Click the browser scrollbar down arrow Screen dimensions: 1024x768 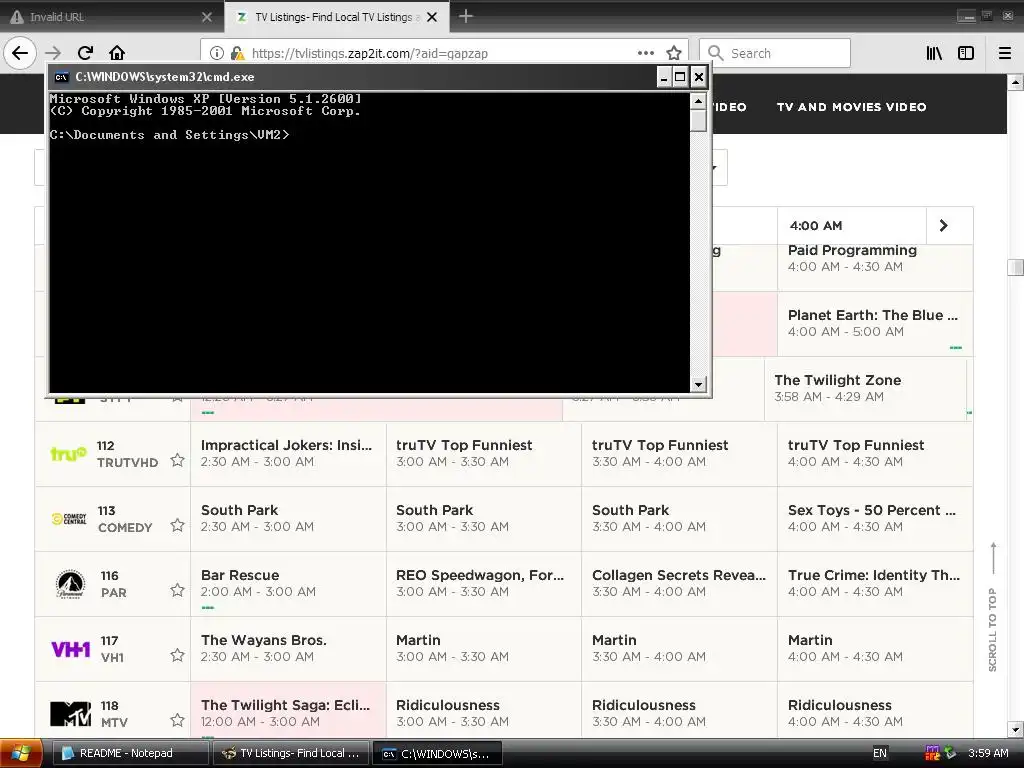tap(1015, 729)
